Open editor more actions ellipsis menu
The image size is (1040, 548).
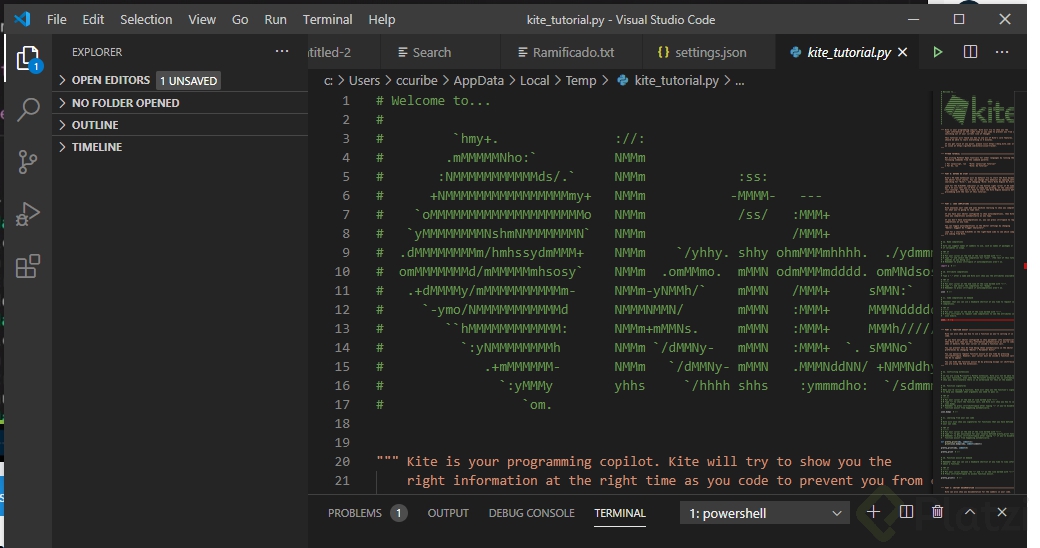(x=1002, y=52)
